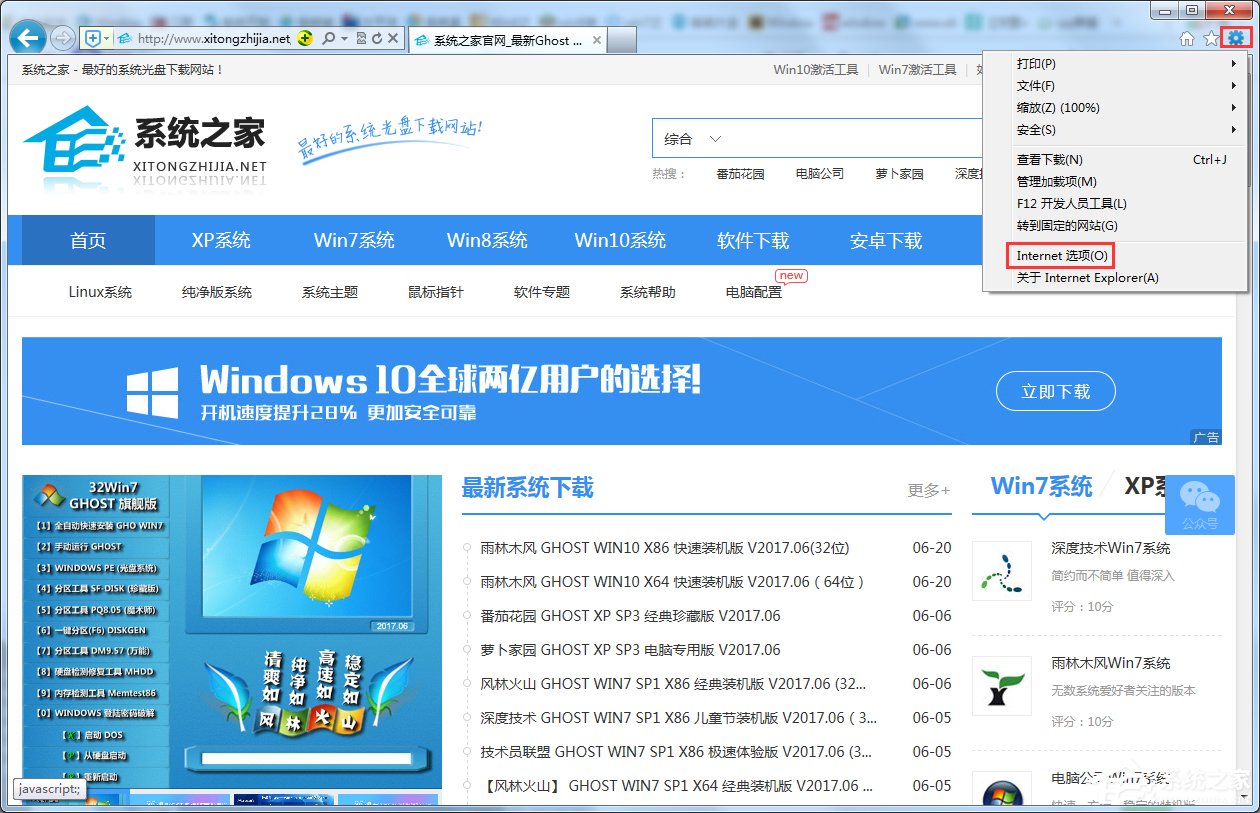
Task: Switch to the 软件下载 navigation tab
Action: click(x=753, y=240)
